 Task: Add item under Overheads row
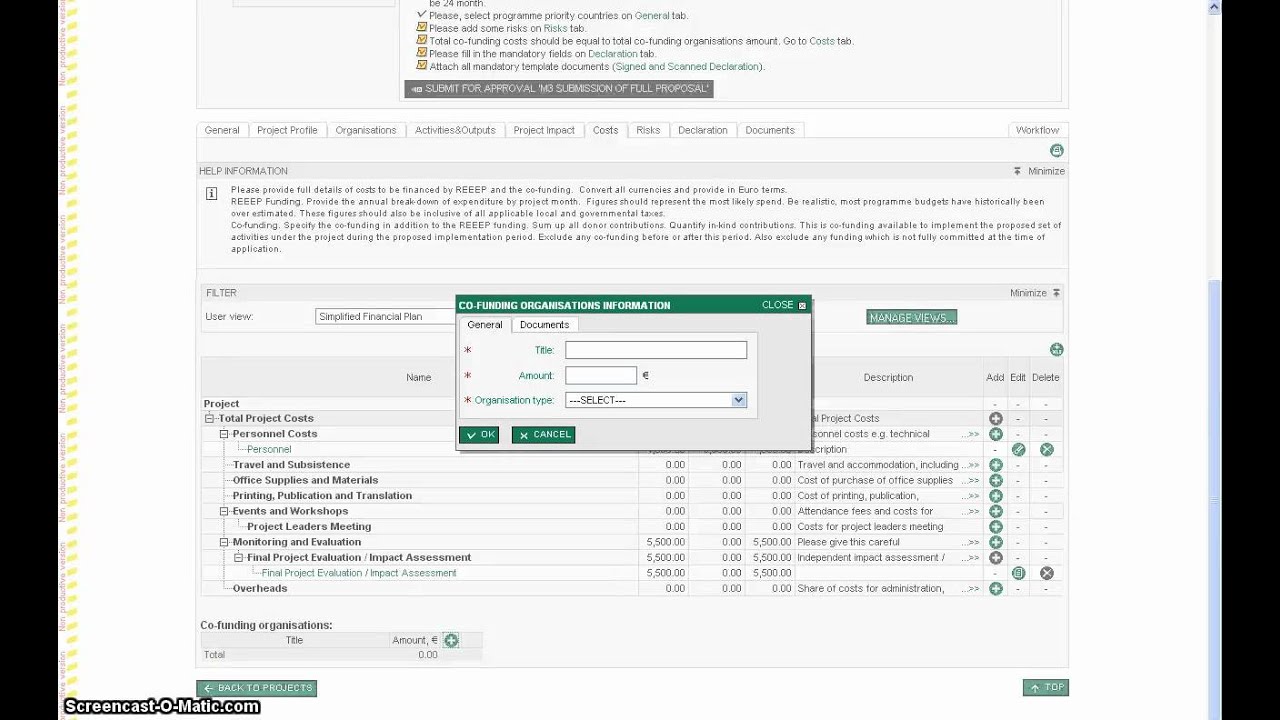tap(995, 589)
